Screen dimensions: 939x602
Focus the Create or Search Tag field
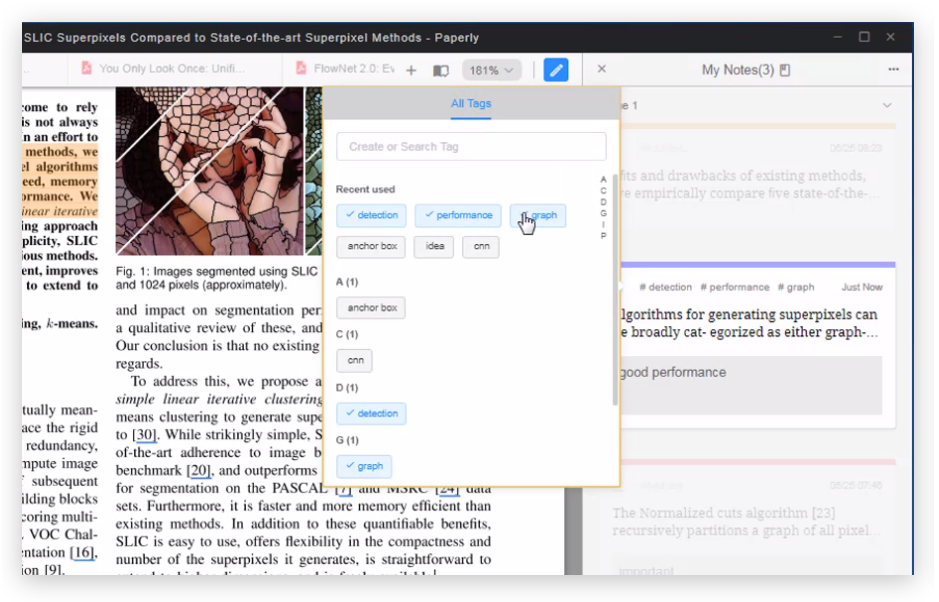[471, 147]
